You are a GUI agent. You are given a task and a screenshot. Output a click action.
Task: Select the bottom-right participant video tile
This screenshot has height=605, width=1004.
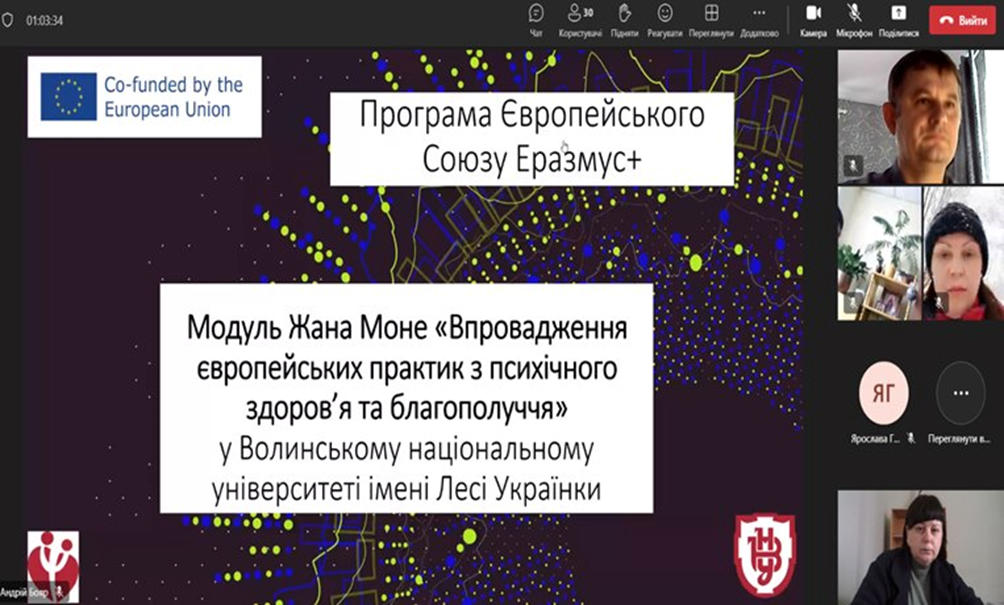[918, 547]
